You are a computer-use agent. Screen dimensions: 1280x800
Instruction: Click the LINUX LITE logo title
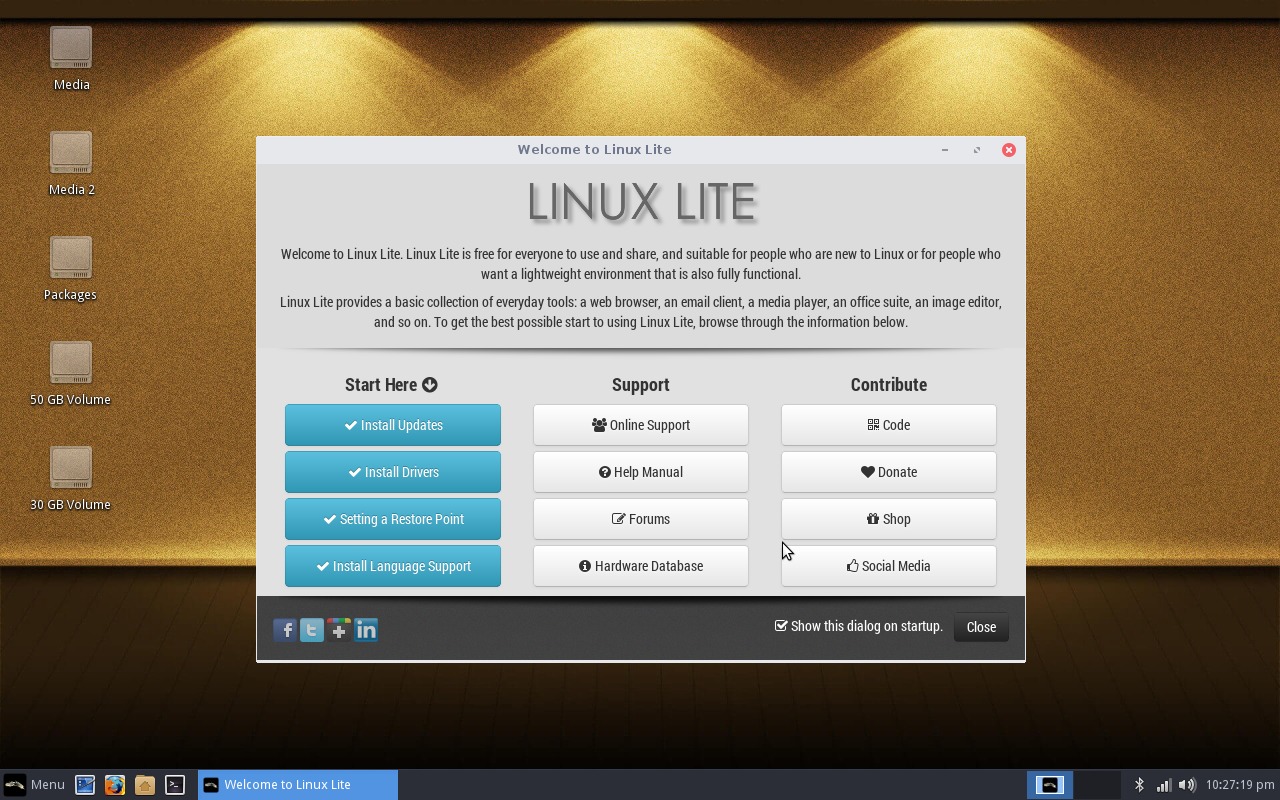pos(641,203)
